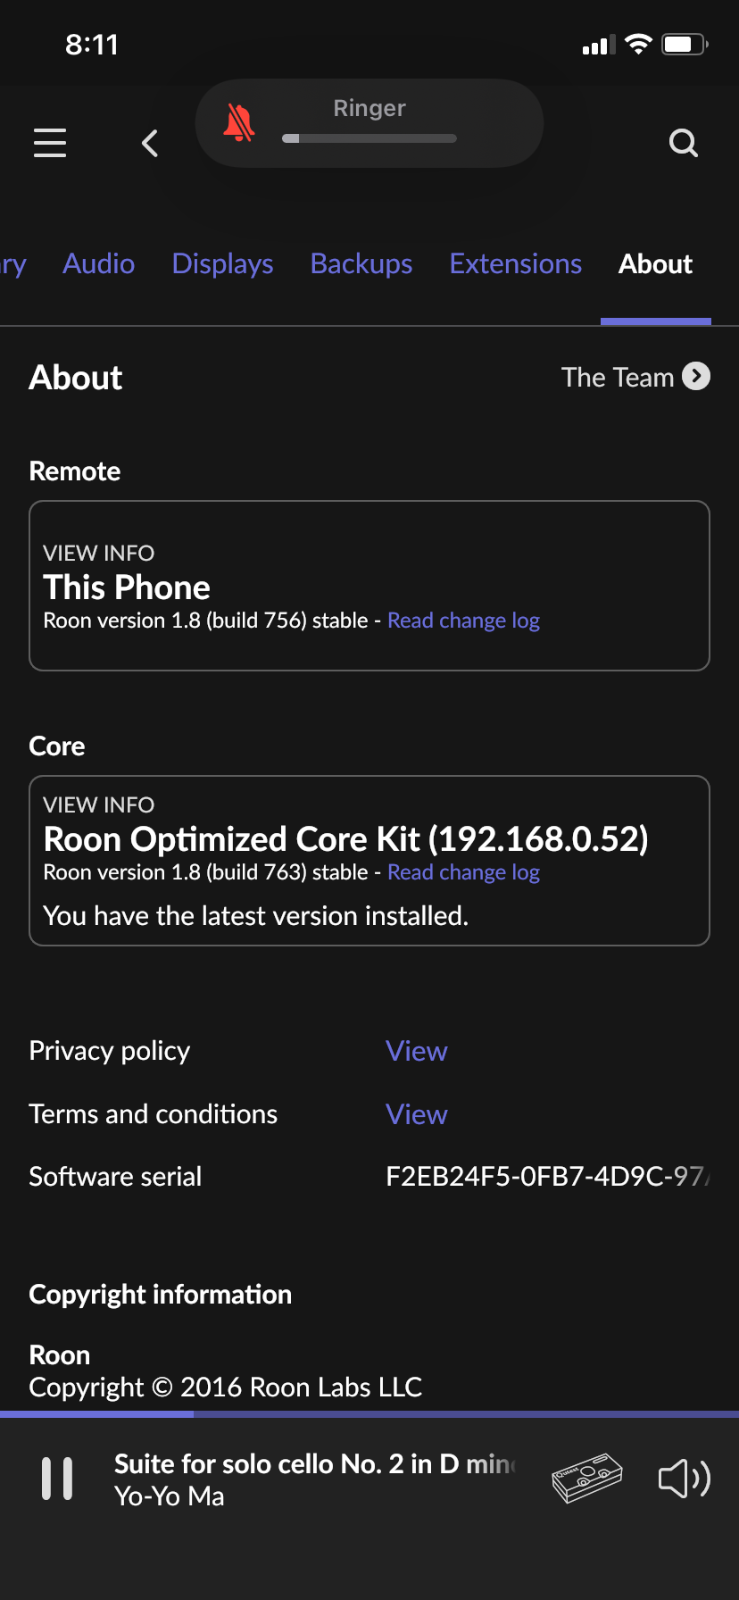Open search with magnifier icon
Screen dimensions: 739x1600
pos(683,143)
